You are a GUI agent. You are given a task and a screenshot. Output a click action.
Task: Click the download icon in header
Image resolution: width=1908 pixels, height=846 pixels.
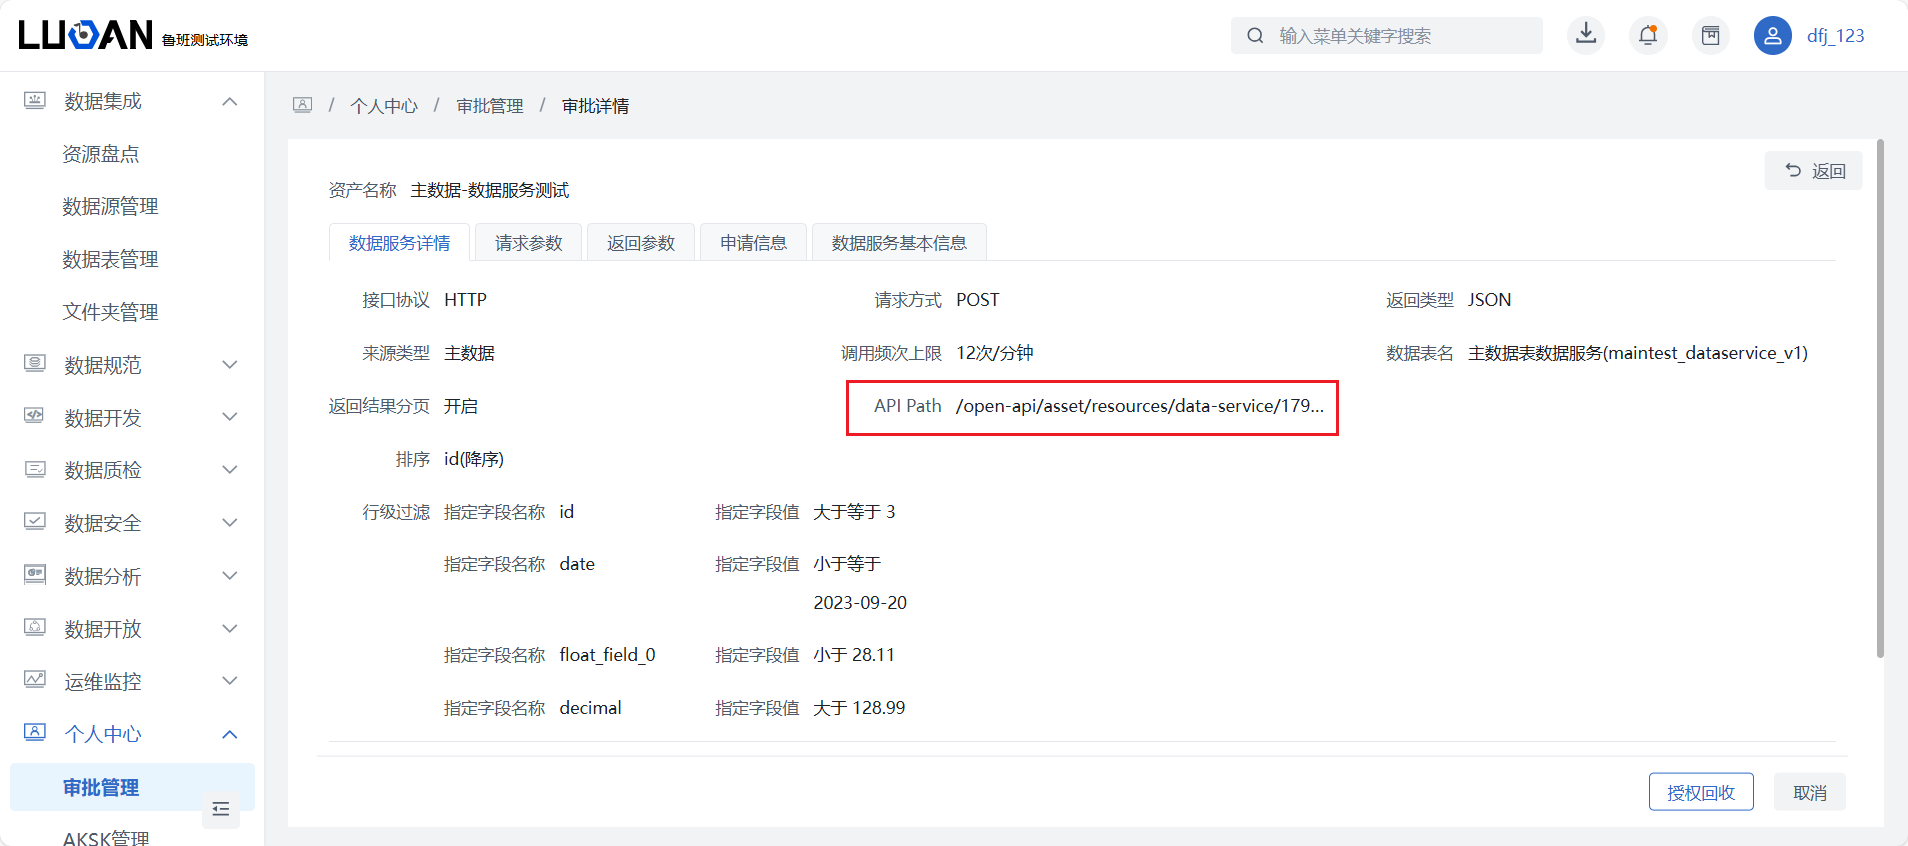1586,35
